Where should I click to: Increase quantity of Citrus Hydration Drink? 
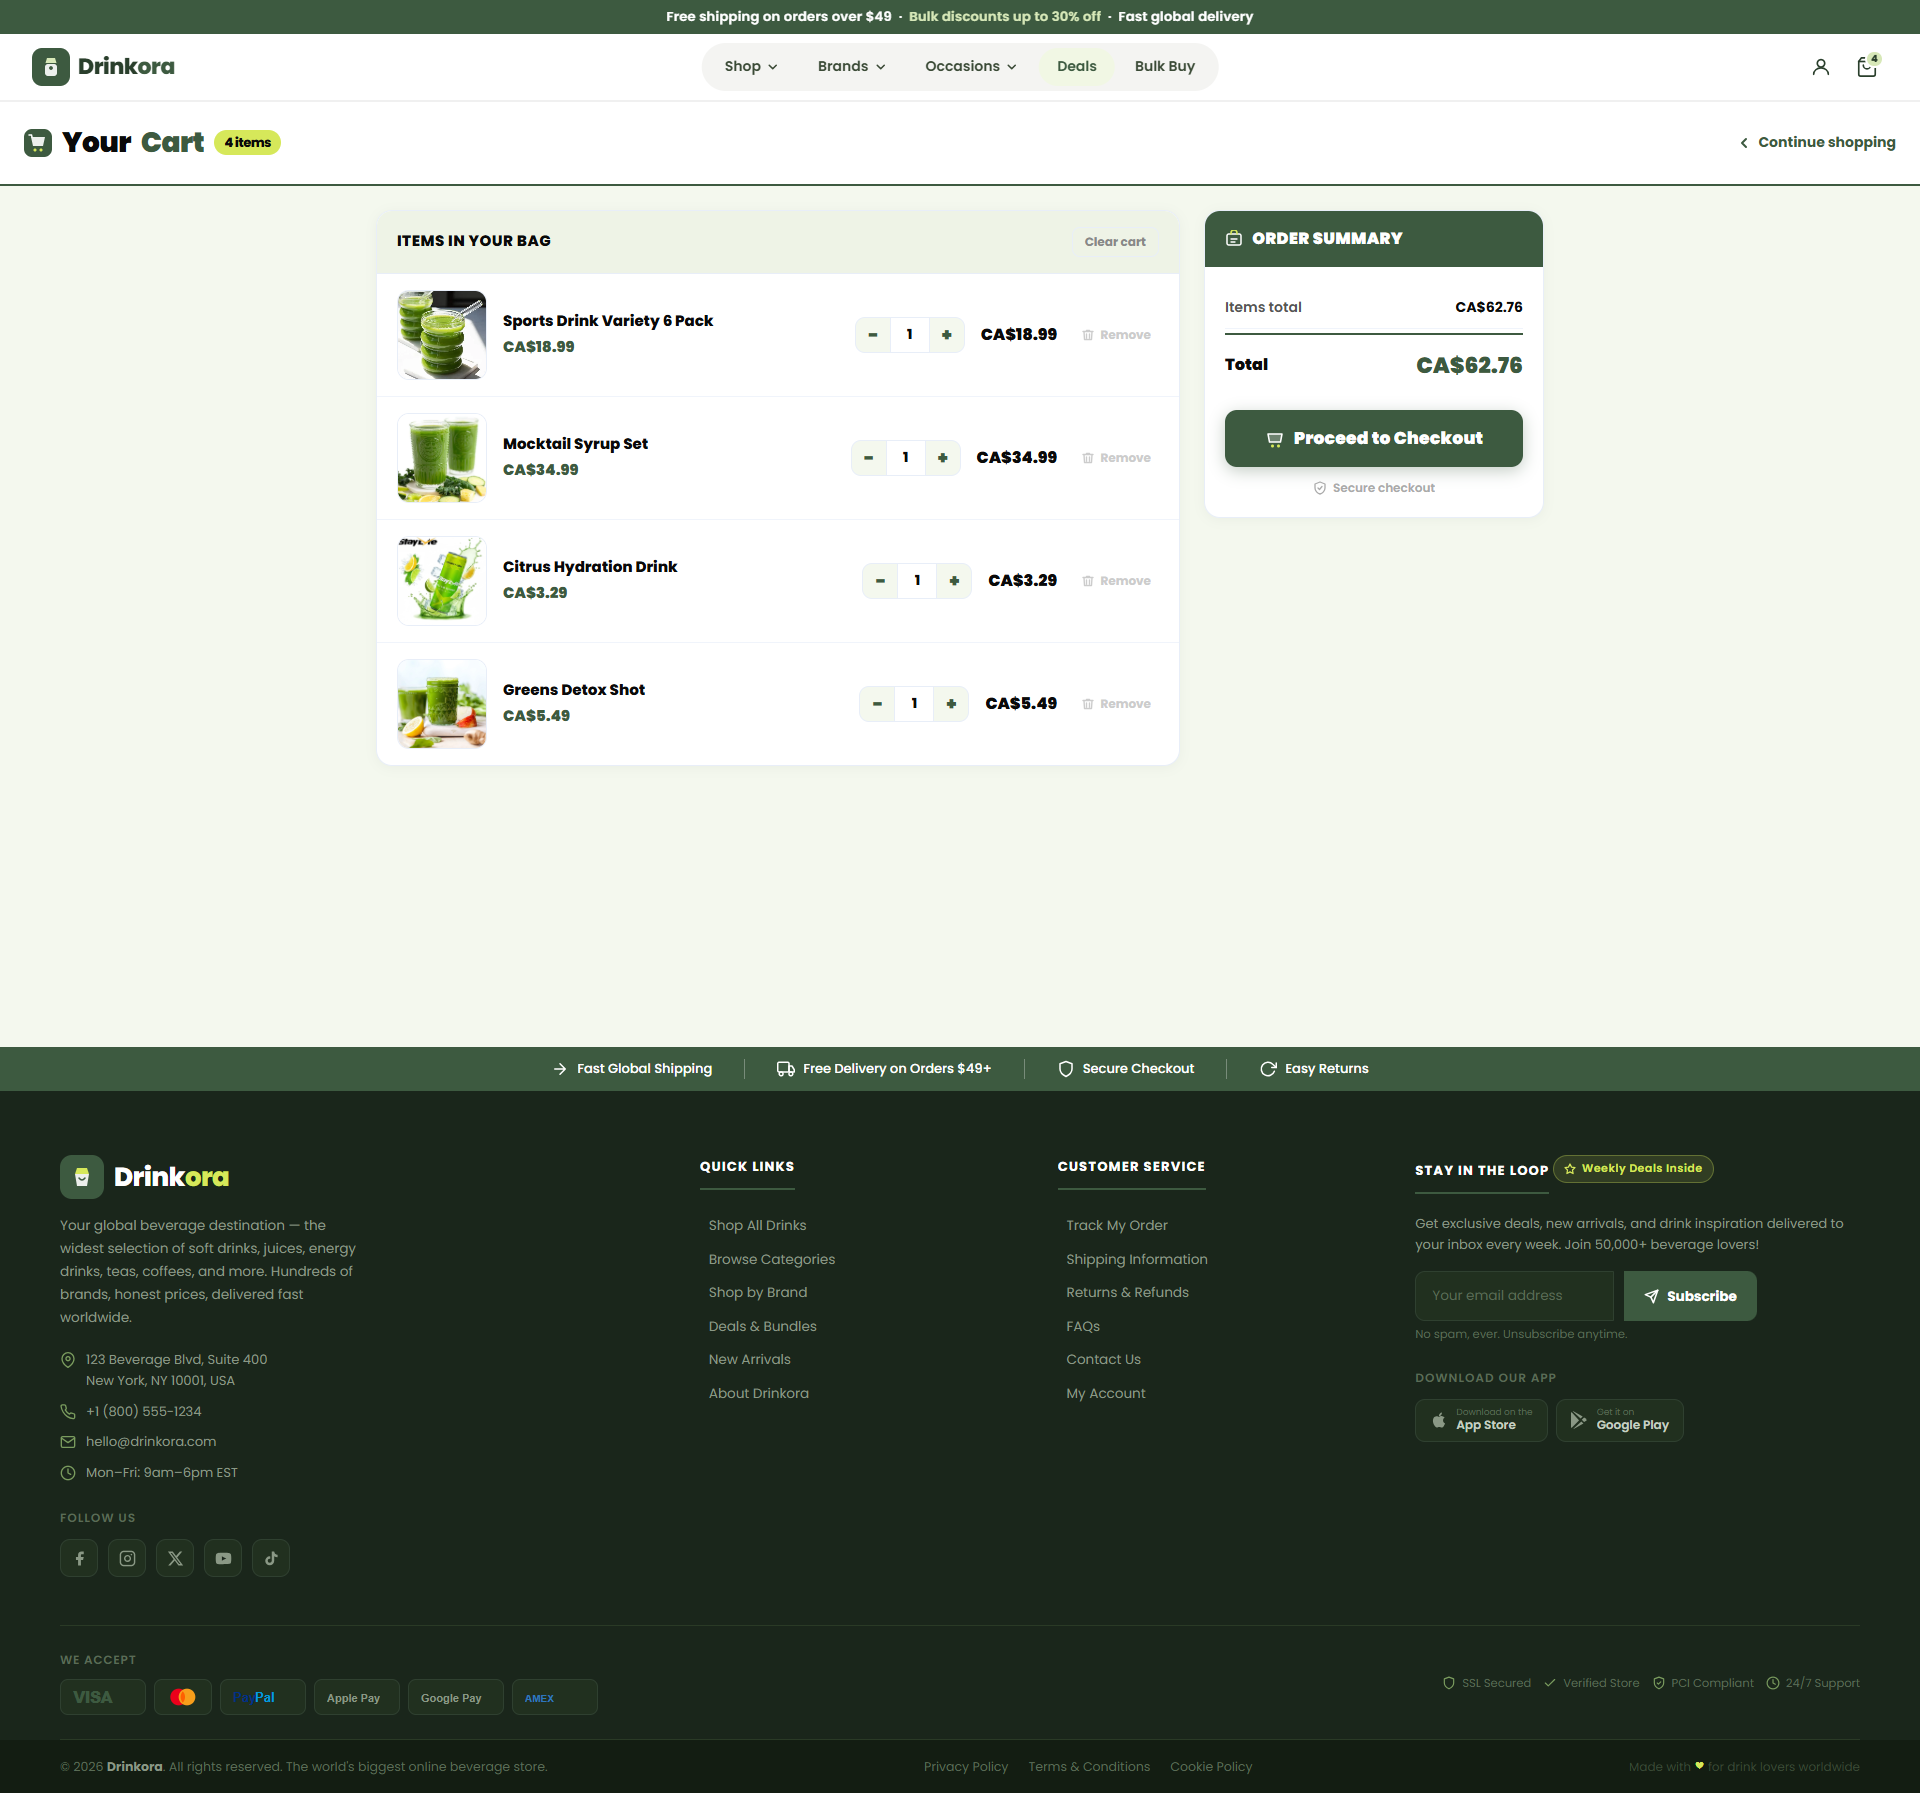954,581
